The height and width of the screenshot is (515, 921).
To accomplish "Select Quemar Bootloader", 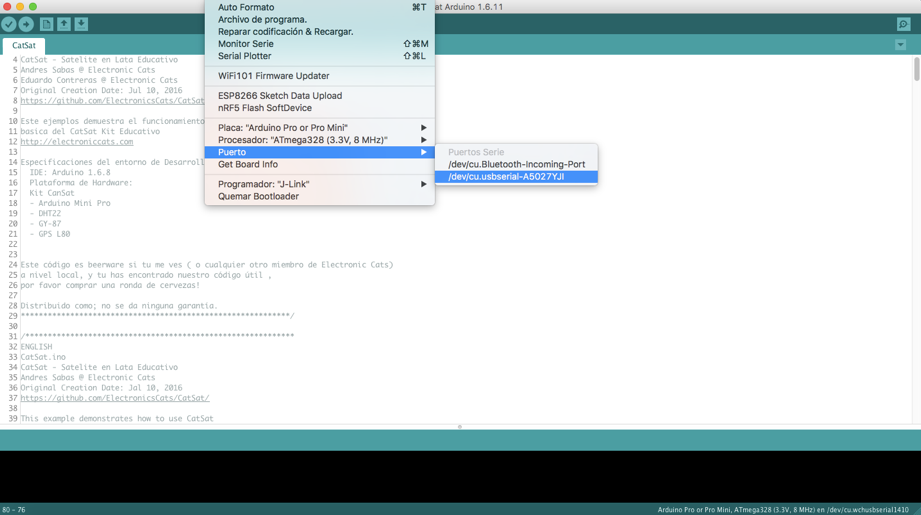I will click(320, 196).
